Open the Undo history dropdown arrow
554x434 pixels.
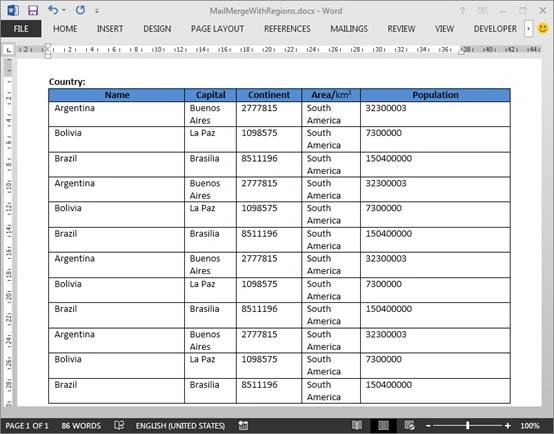pyautogui.click(x=64, y=10)
